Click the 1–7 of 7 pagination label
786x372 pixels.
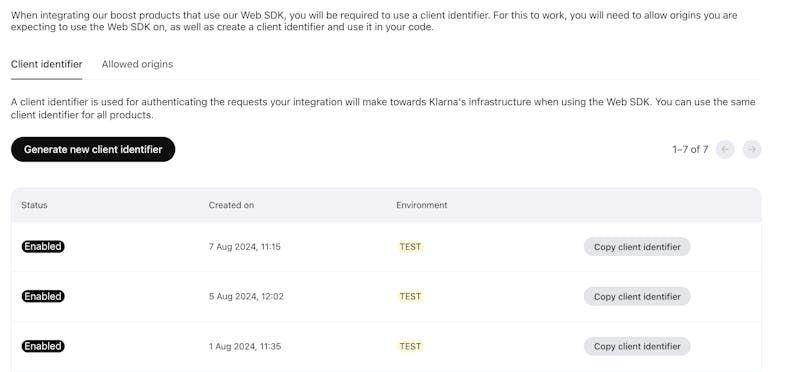[690, 149]
